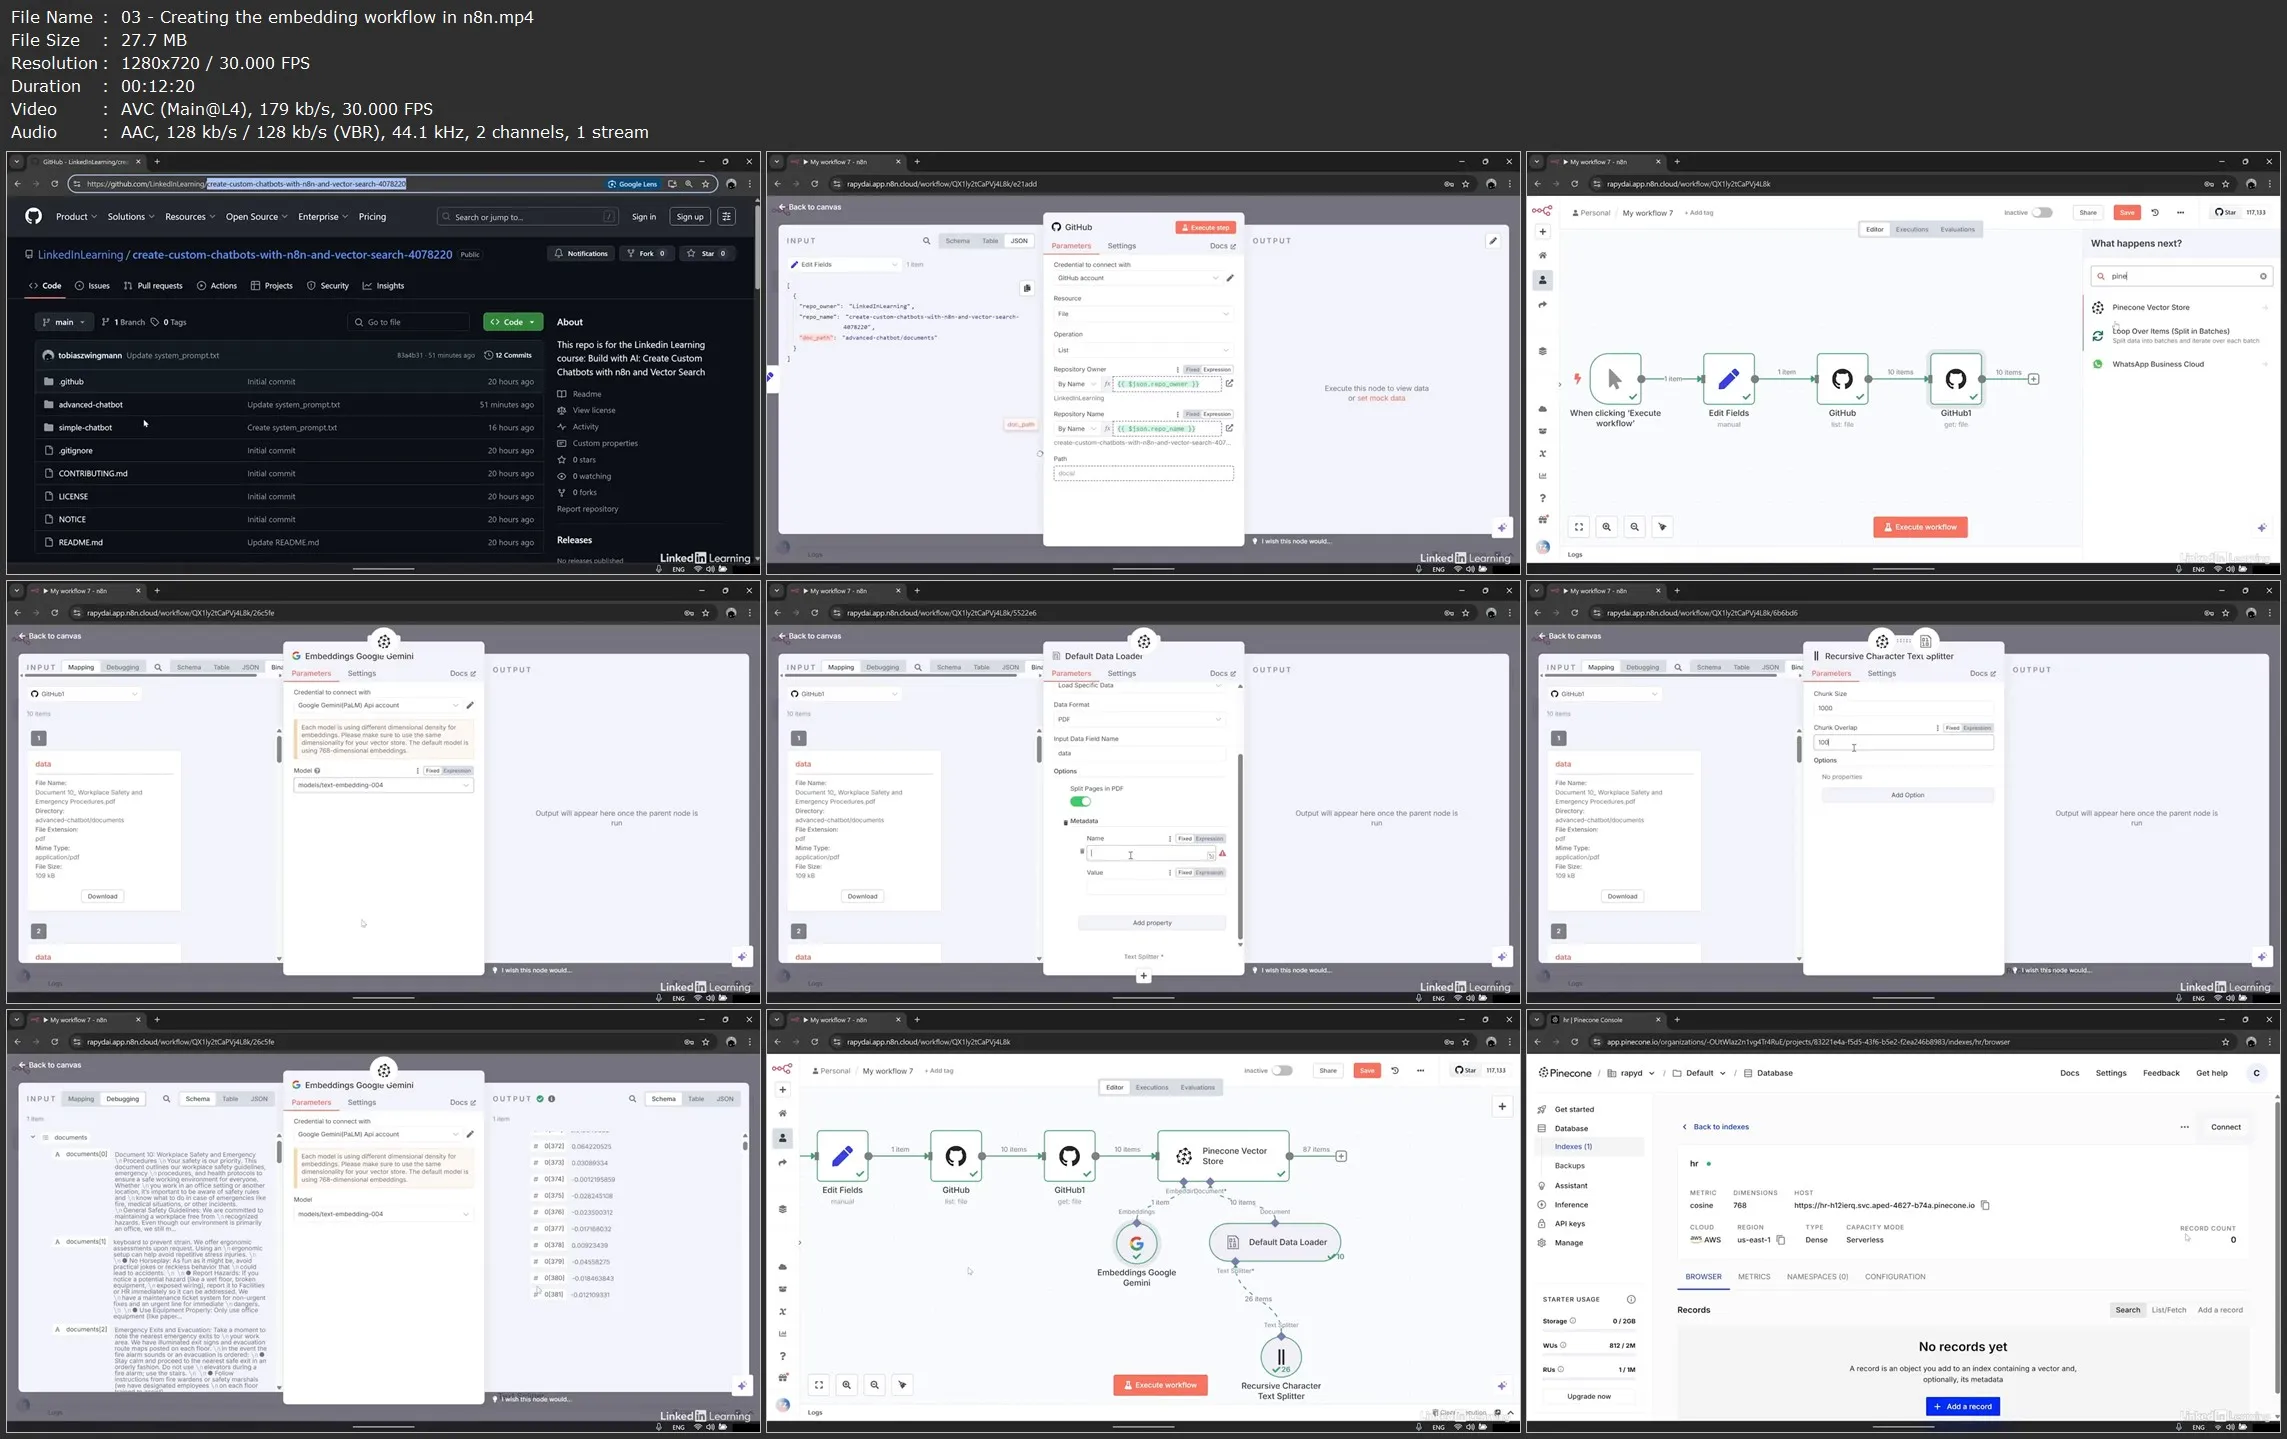Viewport: 2287px width, 1439px height.
Task: Click the GitHub octocat logo on the repository page
Action: pos(33,216)
